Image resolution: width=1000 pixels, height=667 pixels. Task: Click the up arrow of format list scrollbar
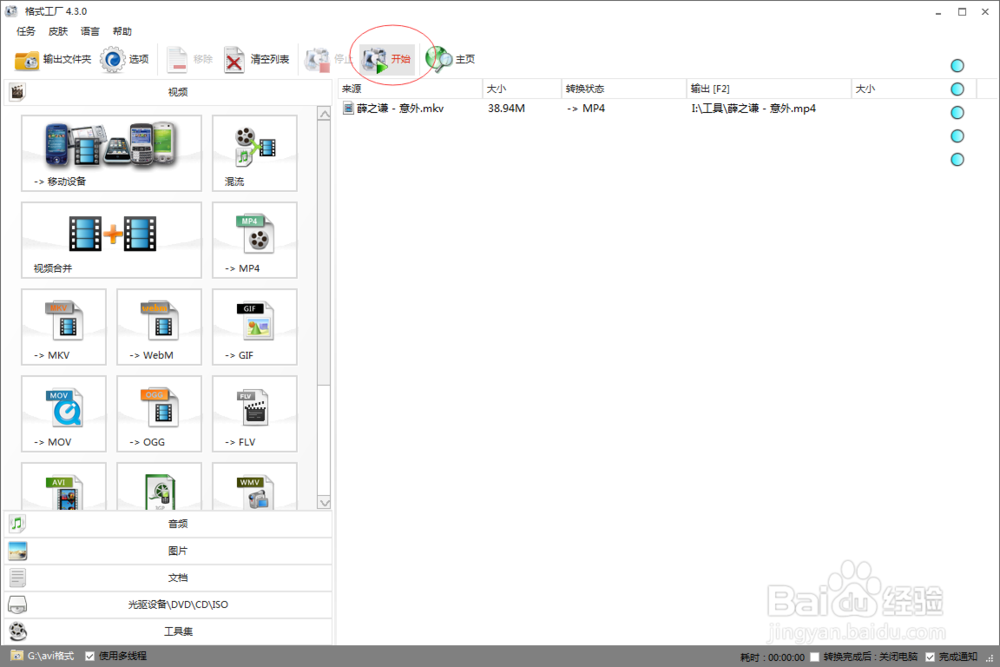click(324, 114)
